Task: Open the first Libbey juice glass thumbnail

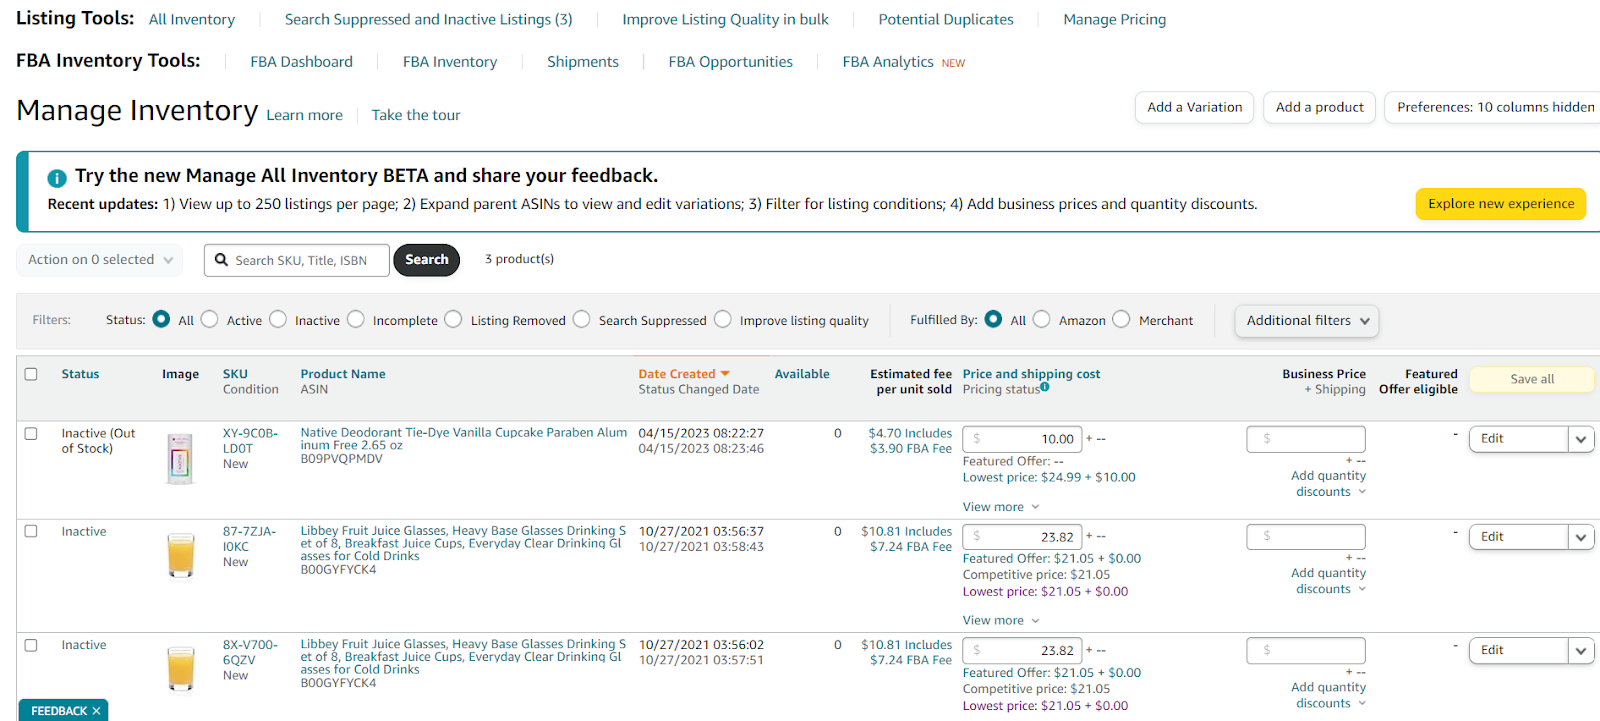Action: pos(181,554)
